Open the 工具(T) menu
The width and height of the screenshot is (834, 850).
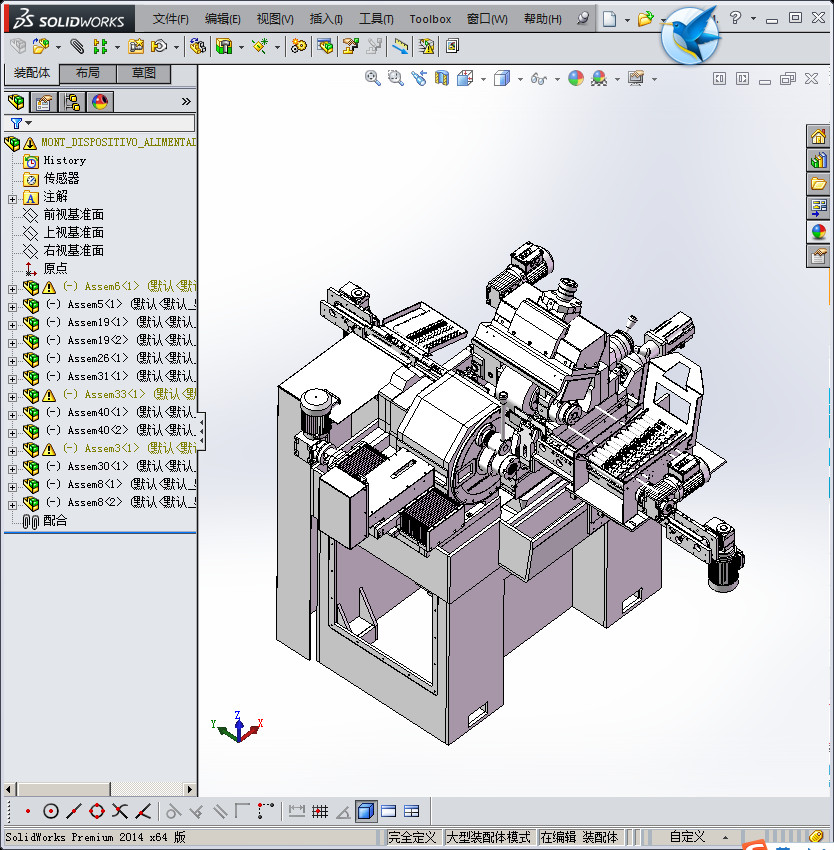click(x=376, y=19)
